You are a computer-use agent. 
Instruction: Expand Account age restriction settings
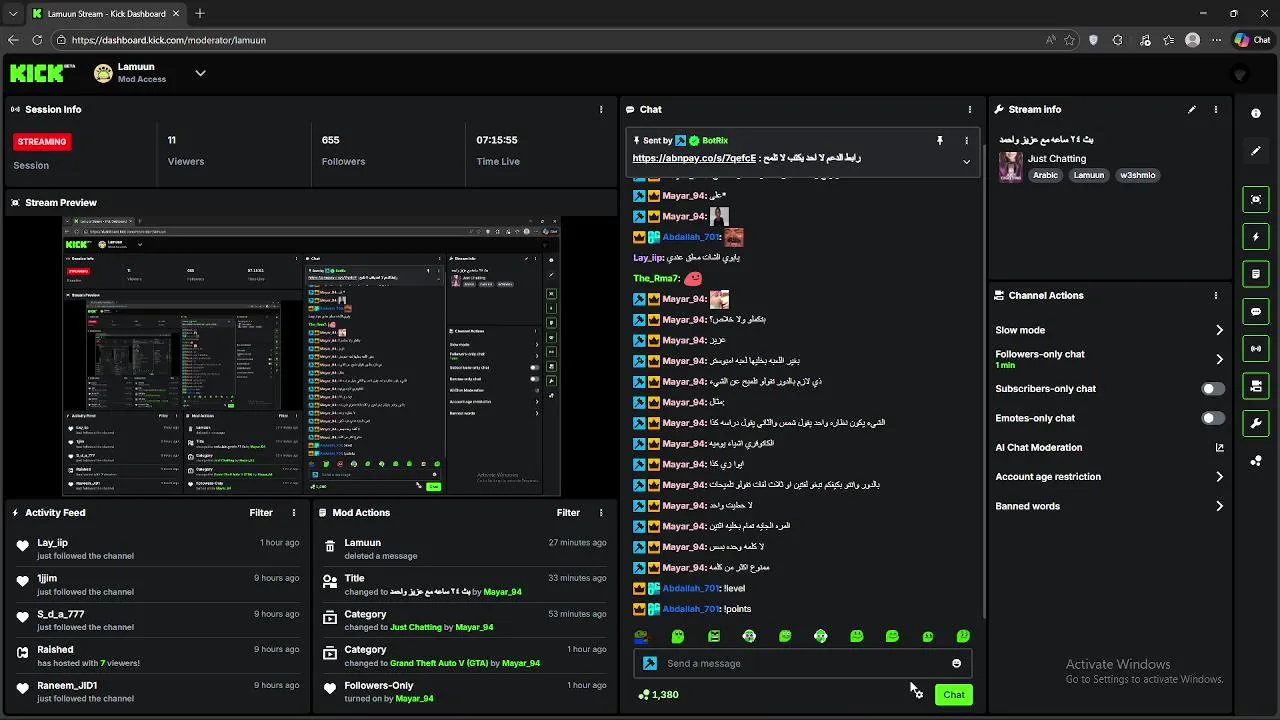pyautogui.click(x=1109, y=477)
